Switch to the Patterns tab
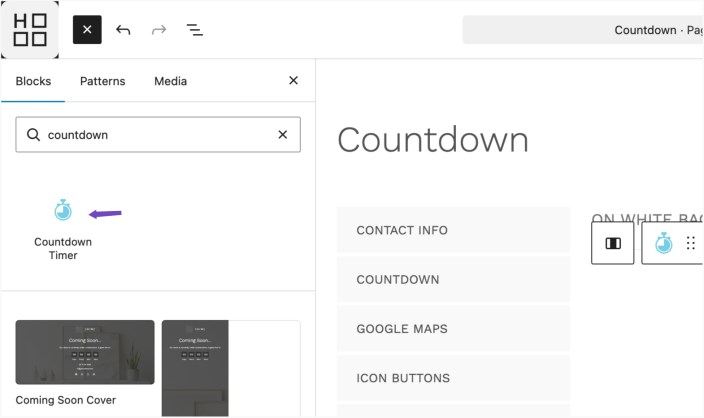This screenshot has width=704, height=418. click(102, 81)
